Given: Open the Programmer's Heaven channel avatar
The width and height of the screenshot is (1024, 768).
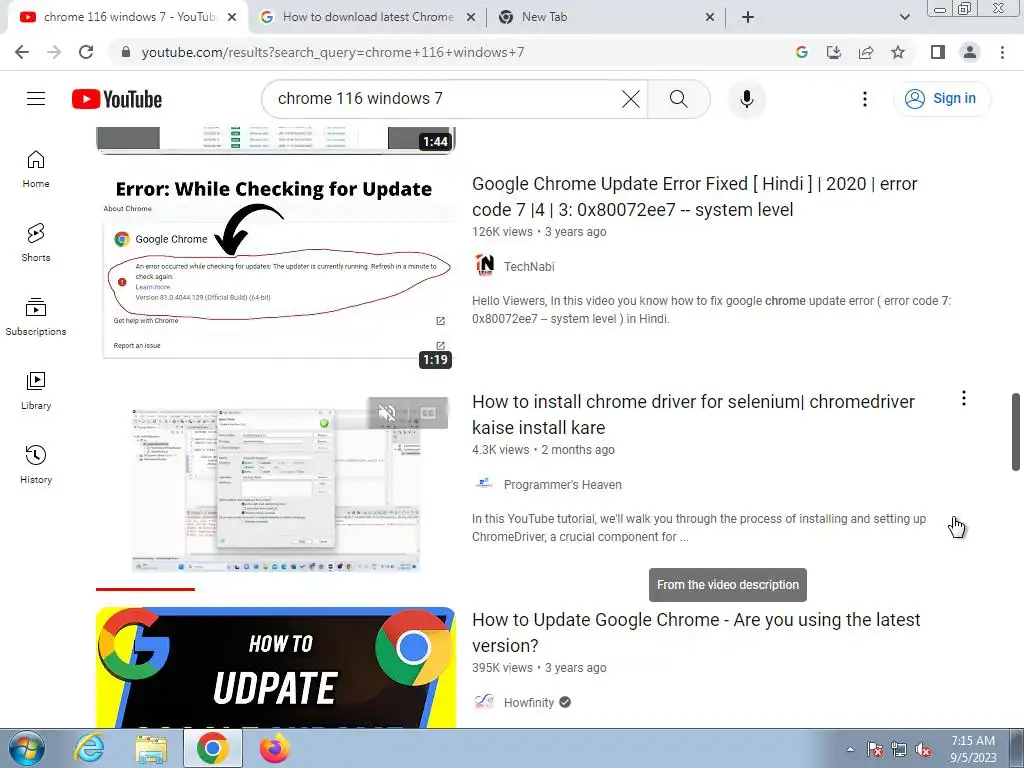Looking at the screenshot, I should [485, 484].
